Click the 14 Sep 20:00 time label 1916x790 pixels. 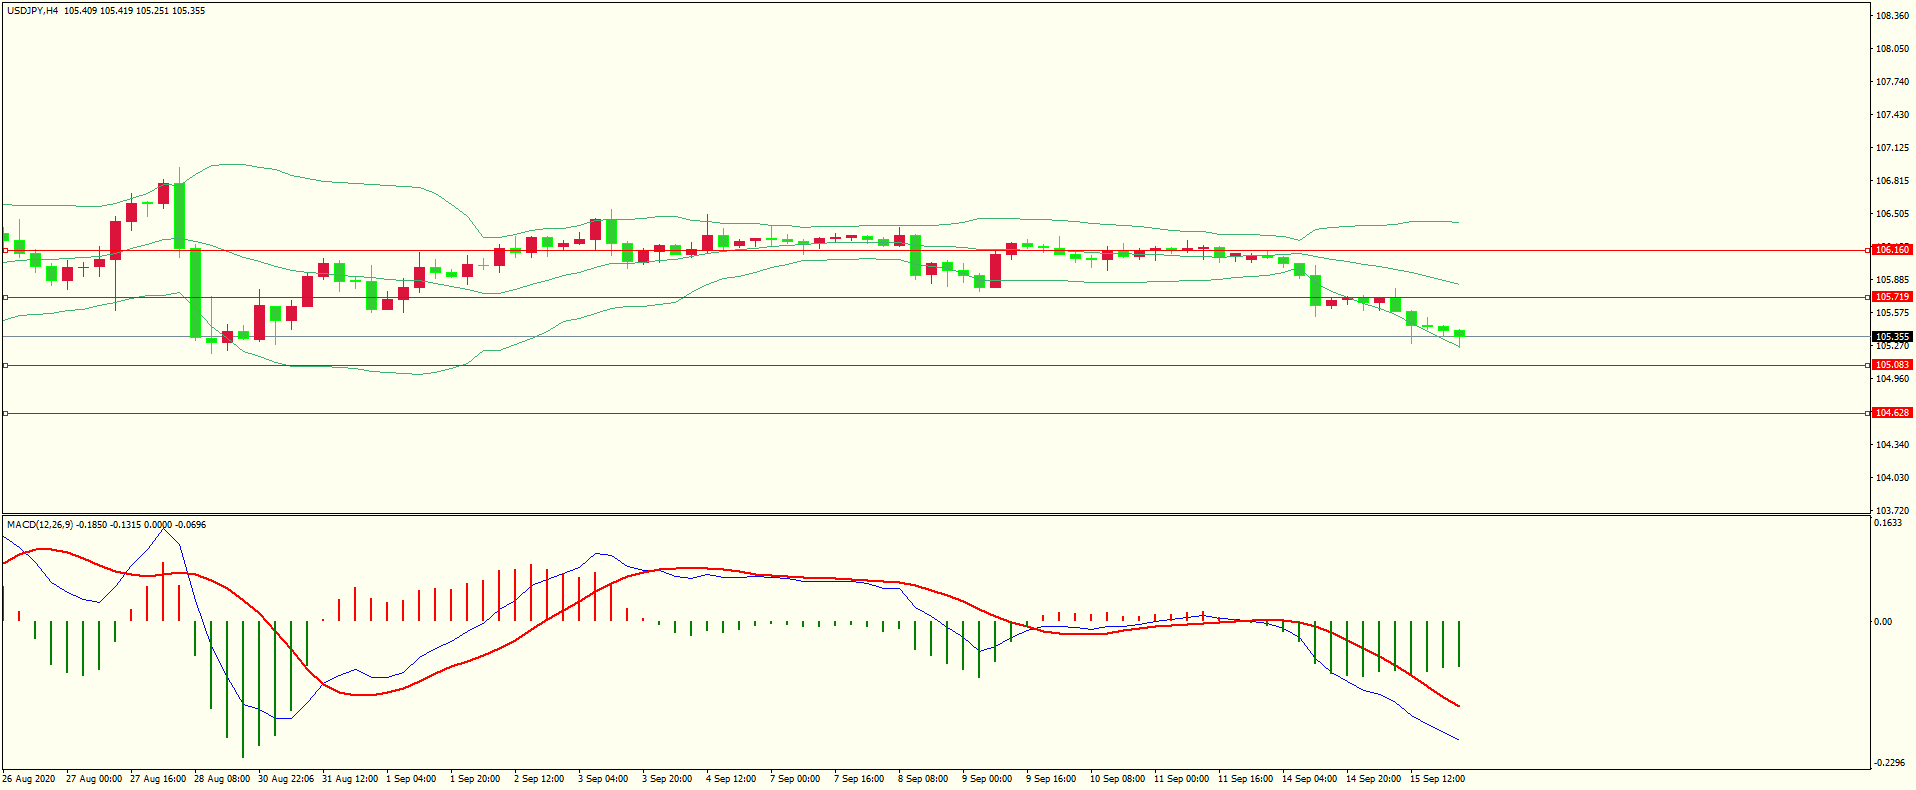pos(1374,779)
